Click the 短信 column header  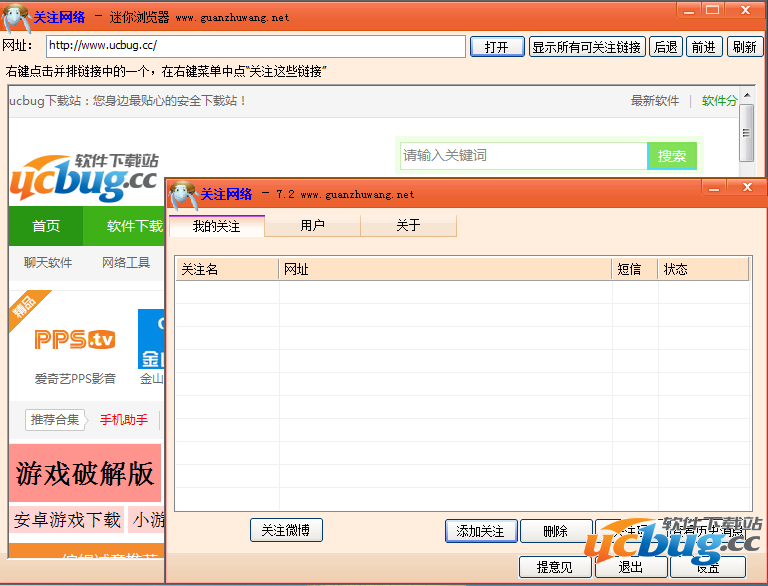(x=635, y=269)
